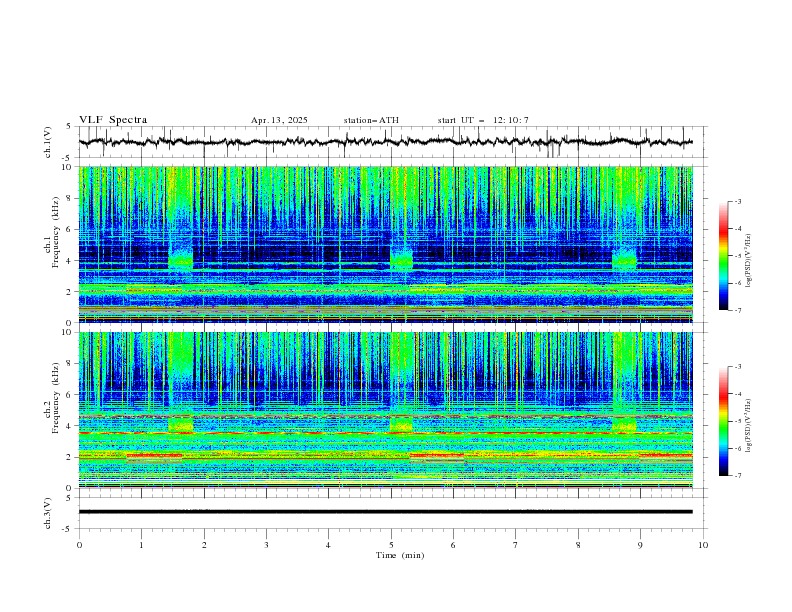
Task: Click time axis tick label "10" at right end
Action: click(703, 545)
